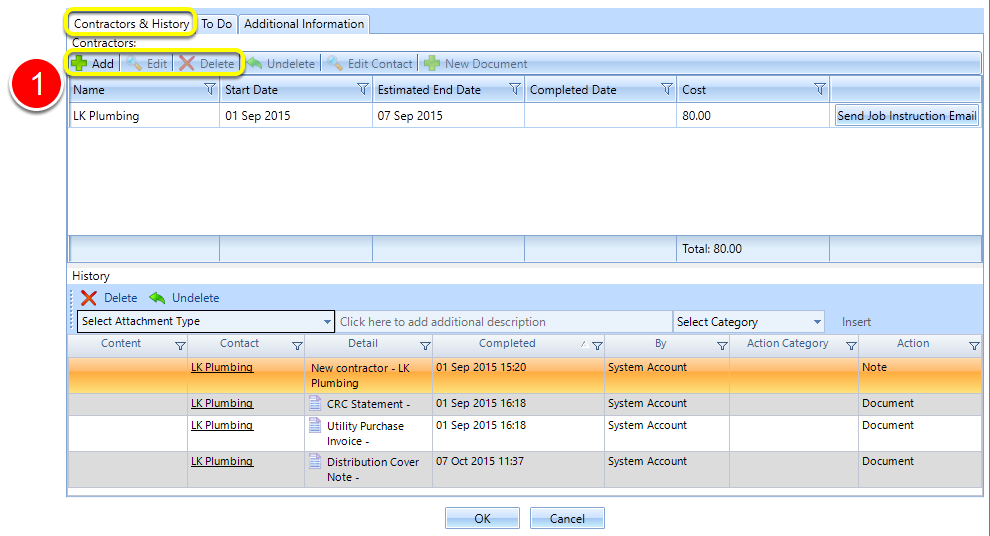Select the 'New contractor - LK Plumbing' detail
The image size is (990, 536).
361,375
